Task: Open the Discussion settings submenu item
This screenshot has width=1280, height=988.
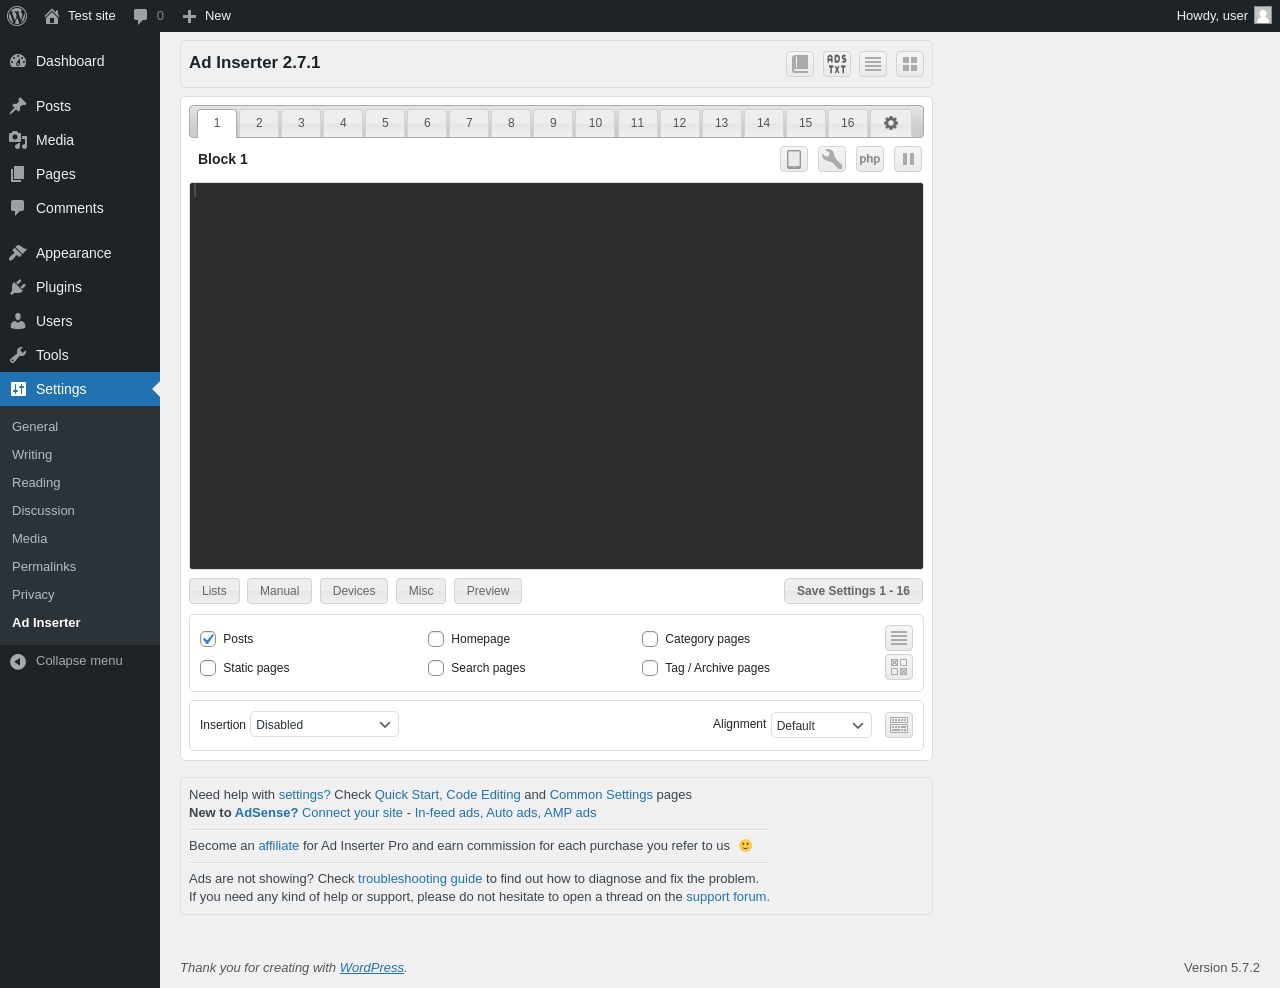Action: 43,511
